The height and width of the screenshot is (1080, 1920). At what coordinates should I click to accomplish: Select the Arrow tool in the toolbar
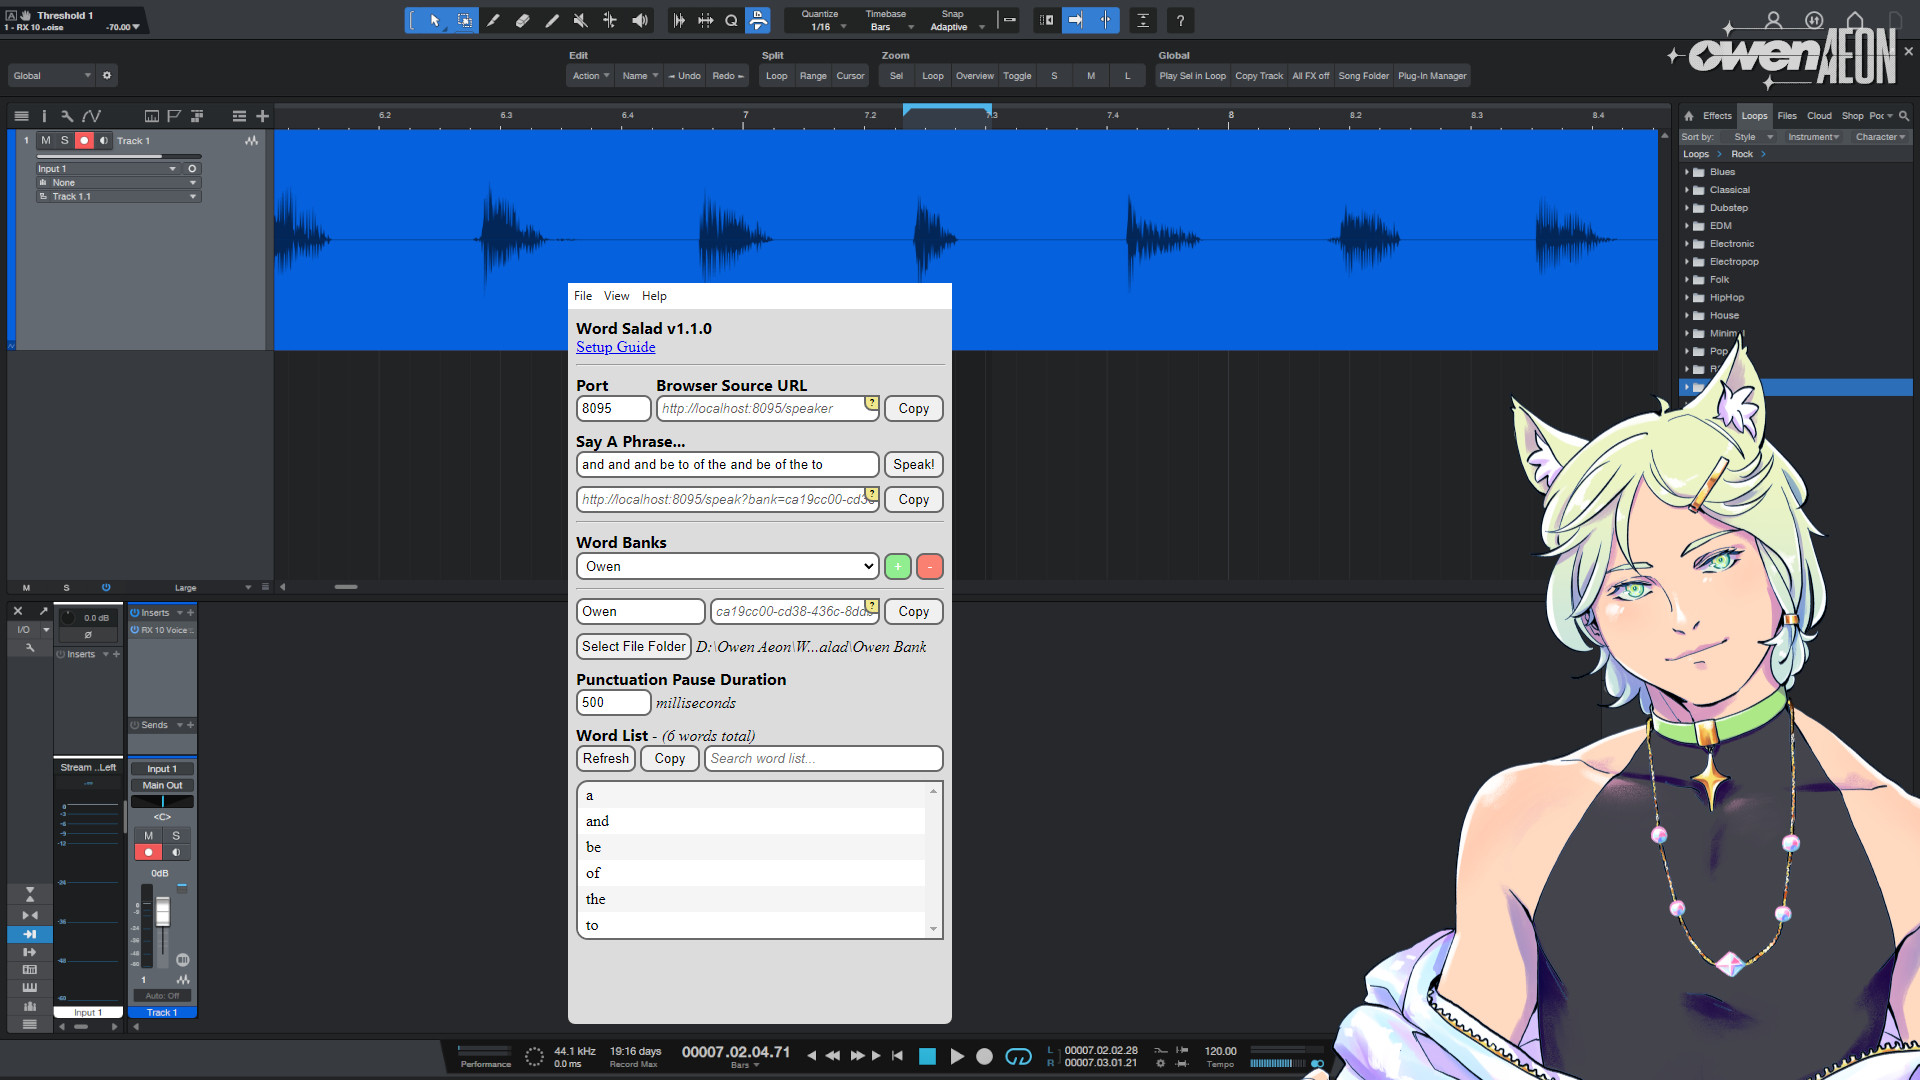[435, 20]
